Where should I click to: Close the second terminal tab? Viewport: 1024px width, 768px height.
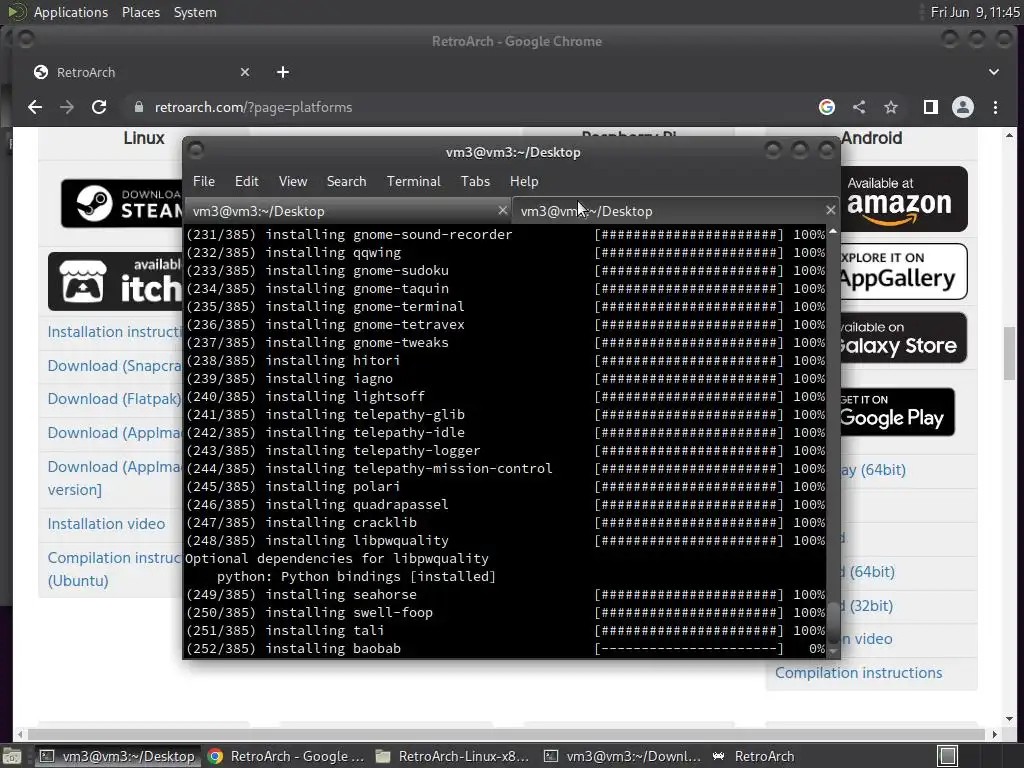point(830,210)
